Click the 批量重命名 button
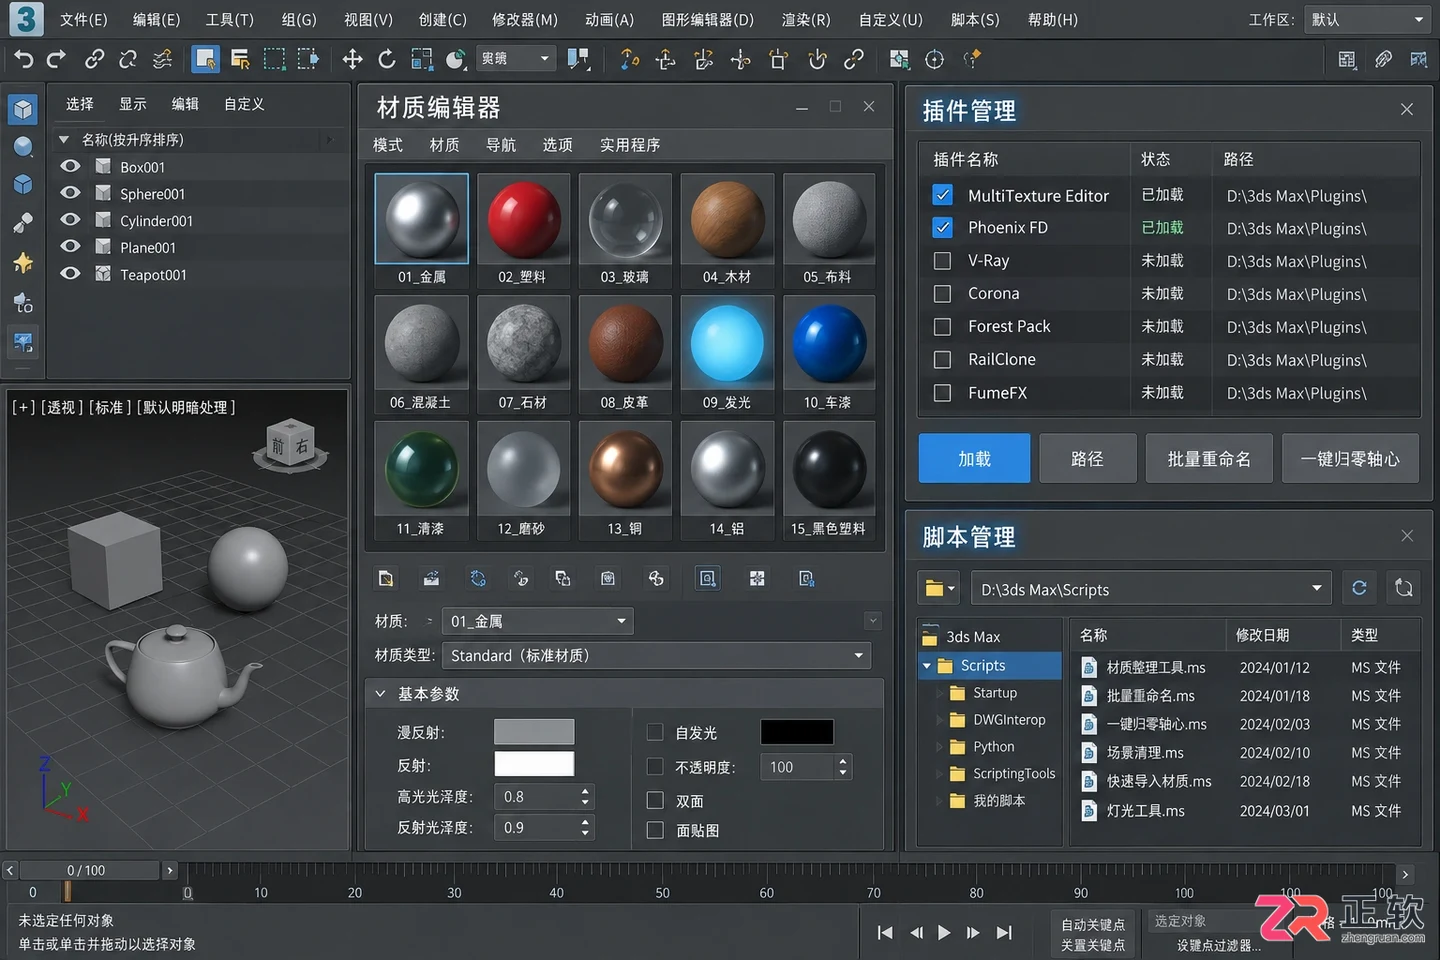Viewport: 1440px width, 960px height. pos(1209,458)
